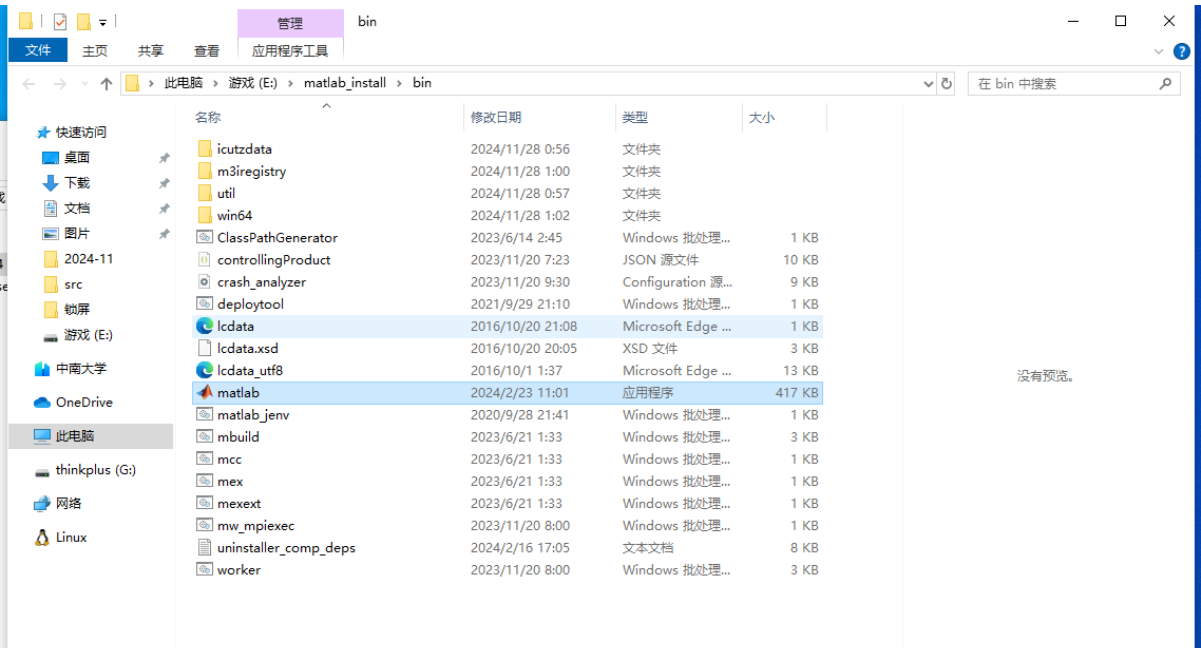Refresh the current folder view
This screenshot has width=1201, height=648.
coord(947,83)
